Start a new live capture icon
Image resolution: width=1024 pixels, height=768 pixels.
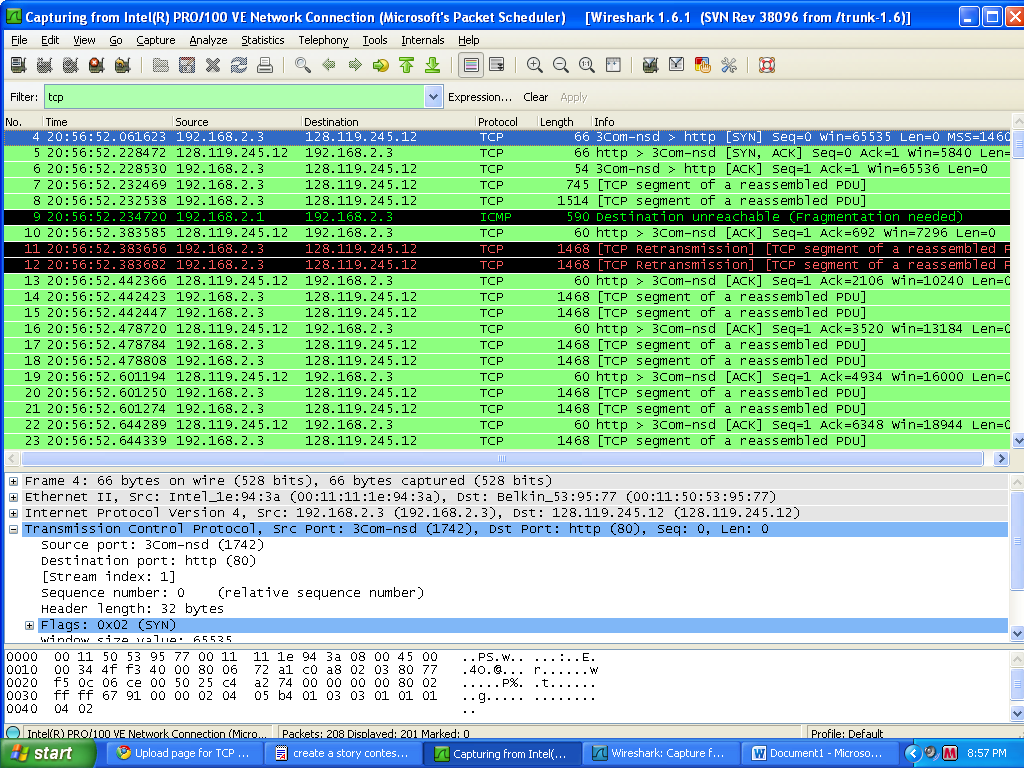coord(71,65)
